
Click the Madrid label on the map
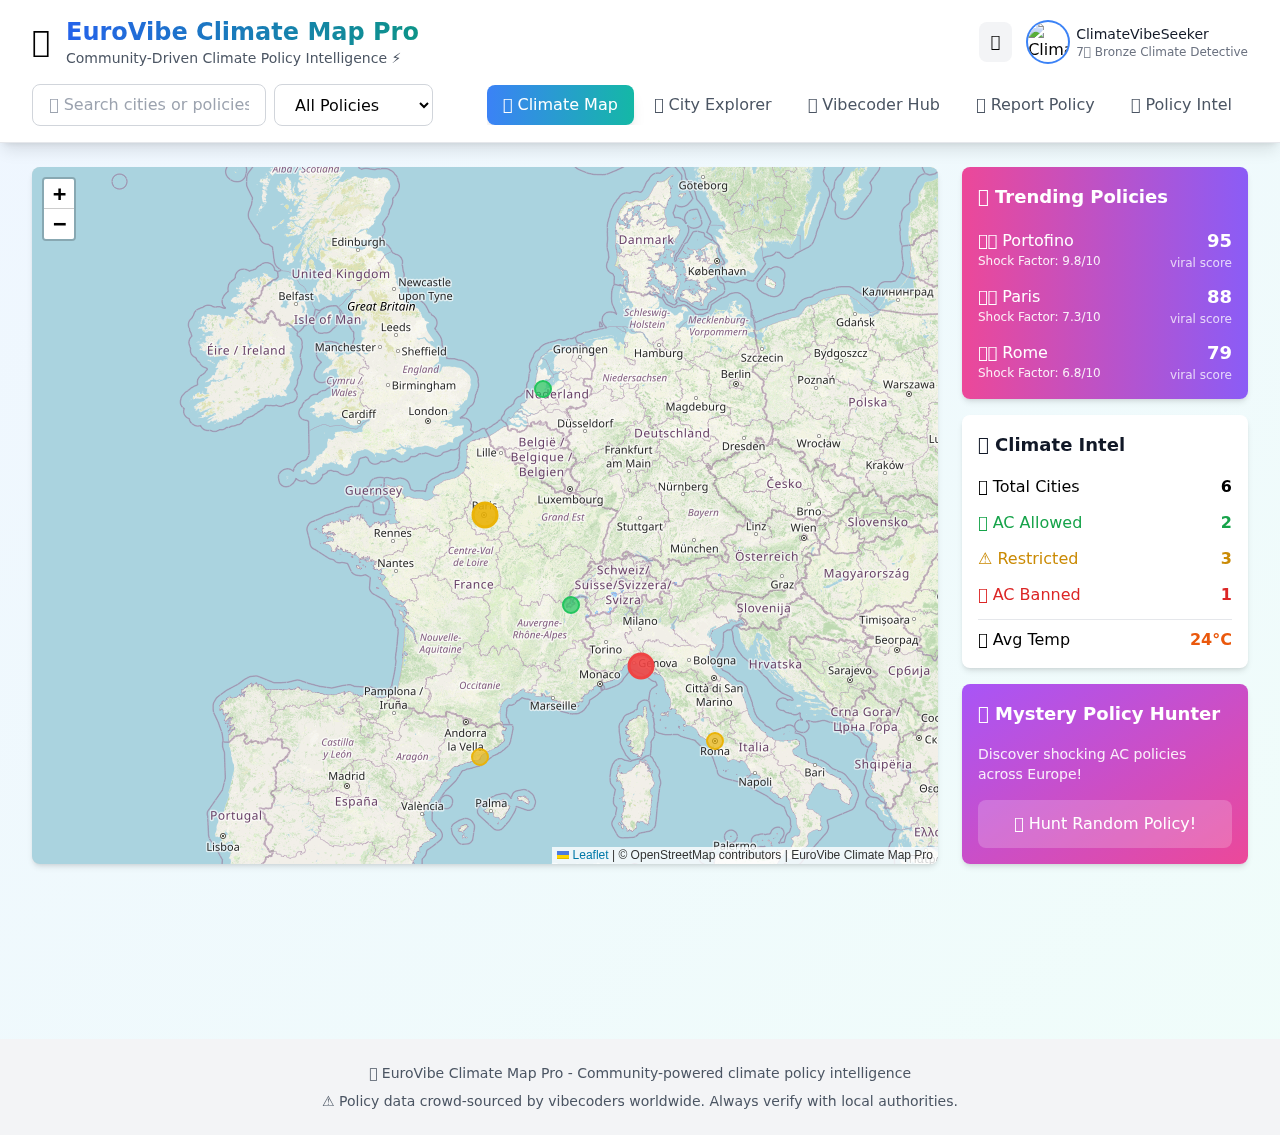(347, 776)
